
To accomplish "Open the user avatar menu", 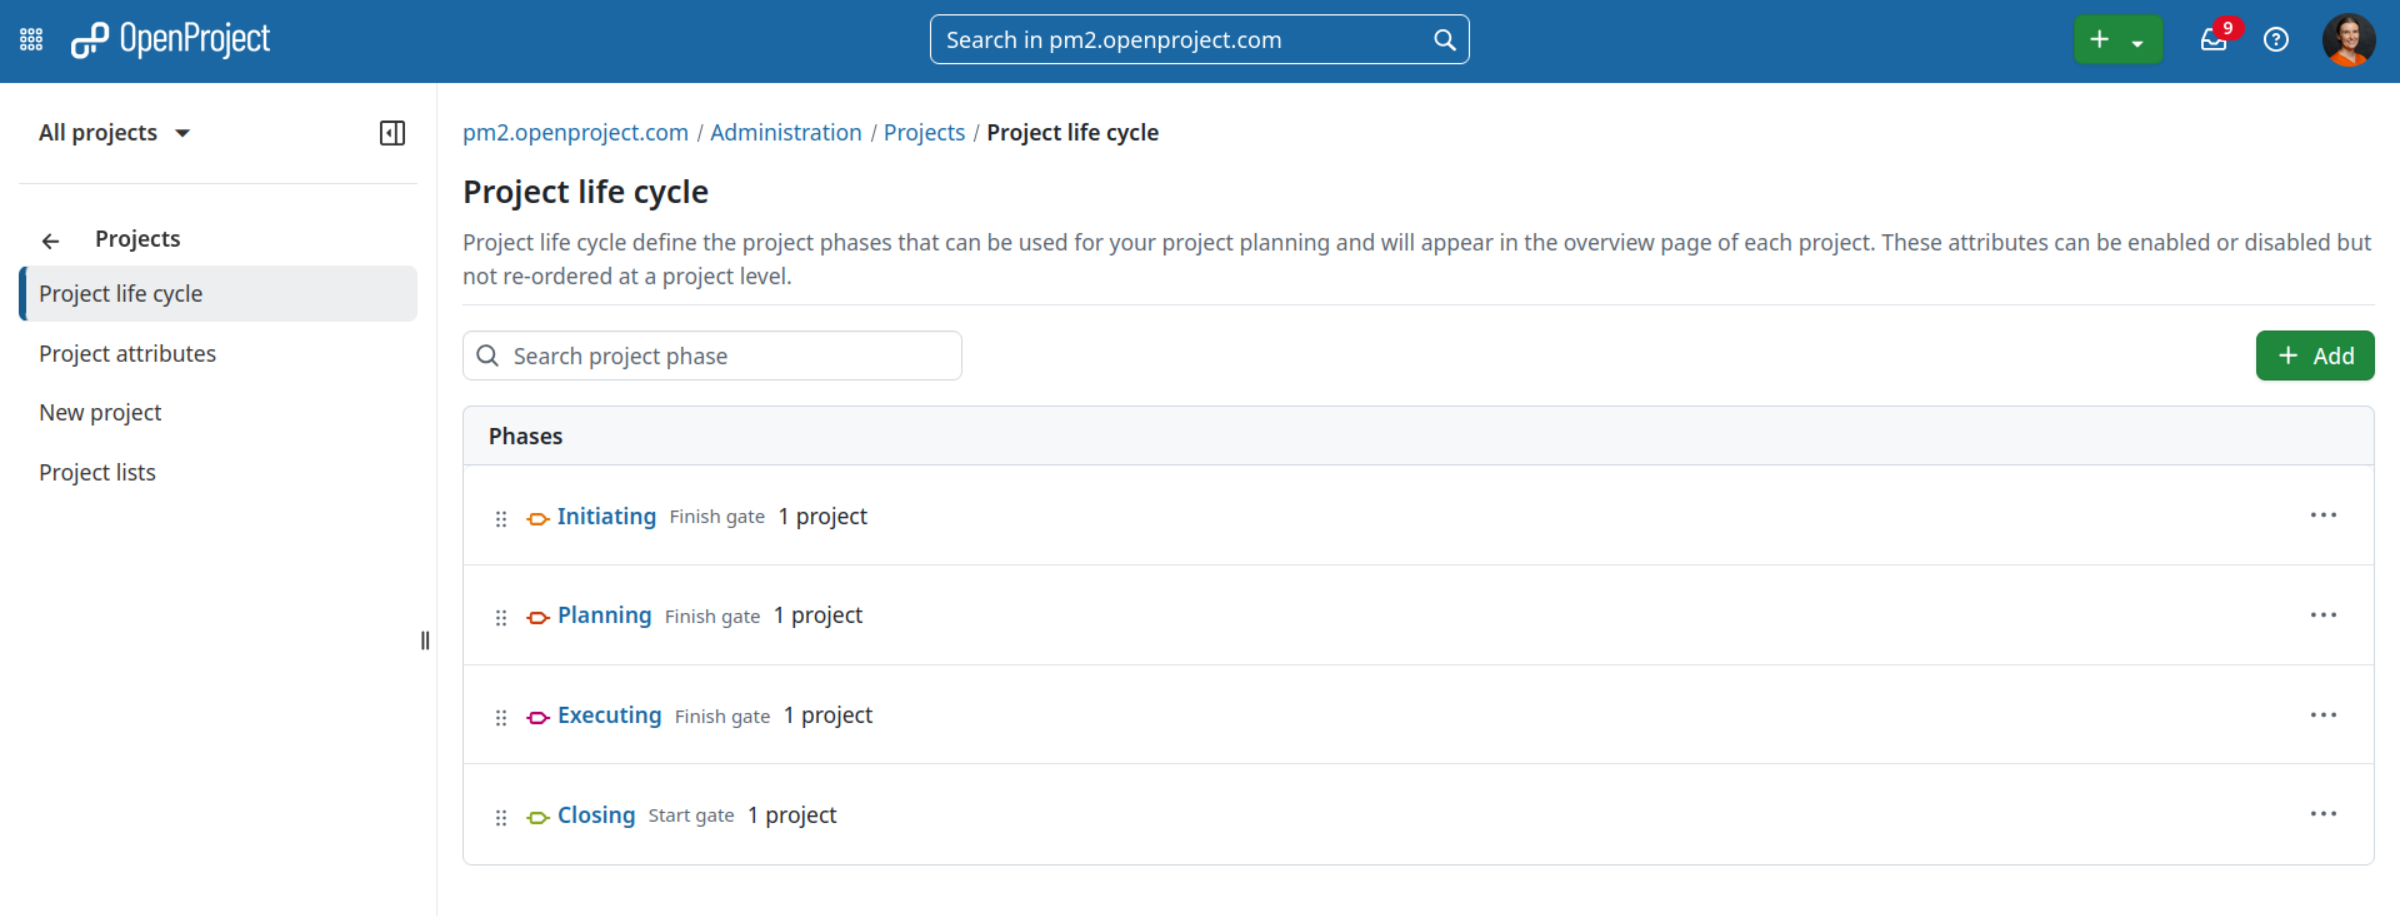I will point(2347,40).
